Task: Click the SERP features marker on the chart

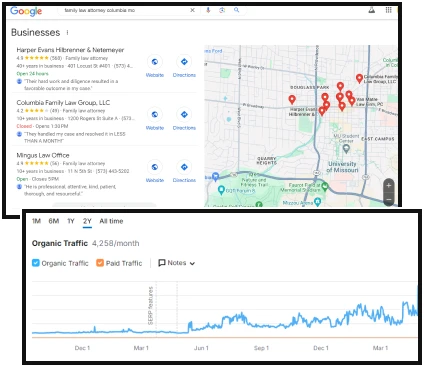Action: click(150, 305)
